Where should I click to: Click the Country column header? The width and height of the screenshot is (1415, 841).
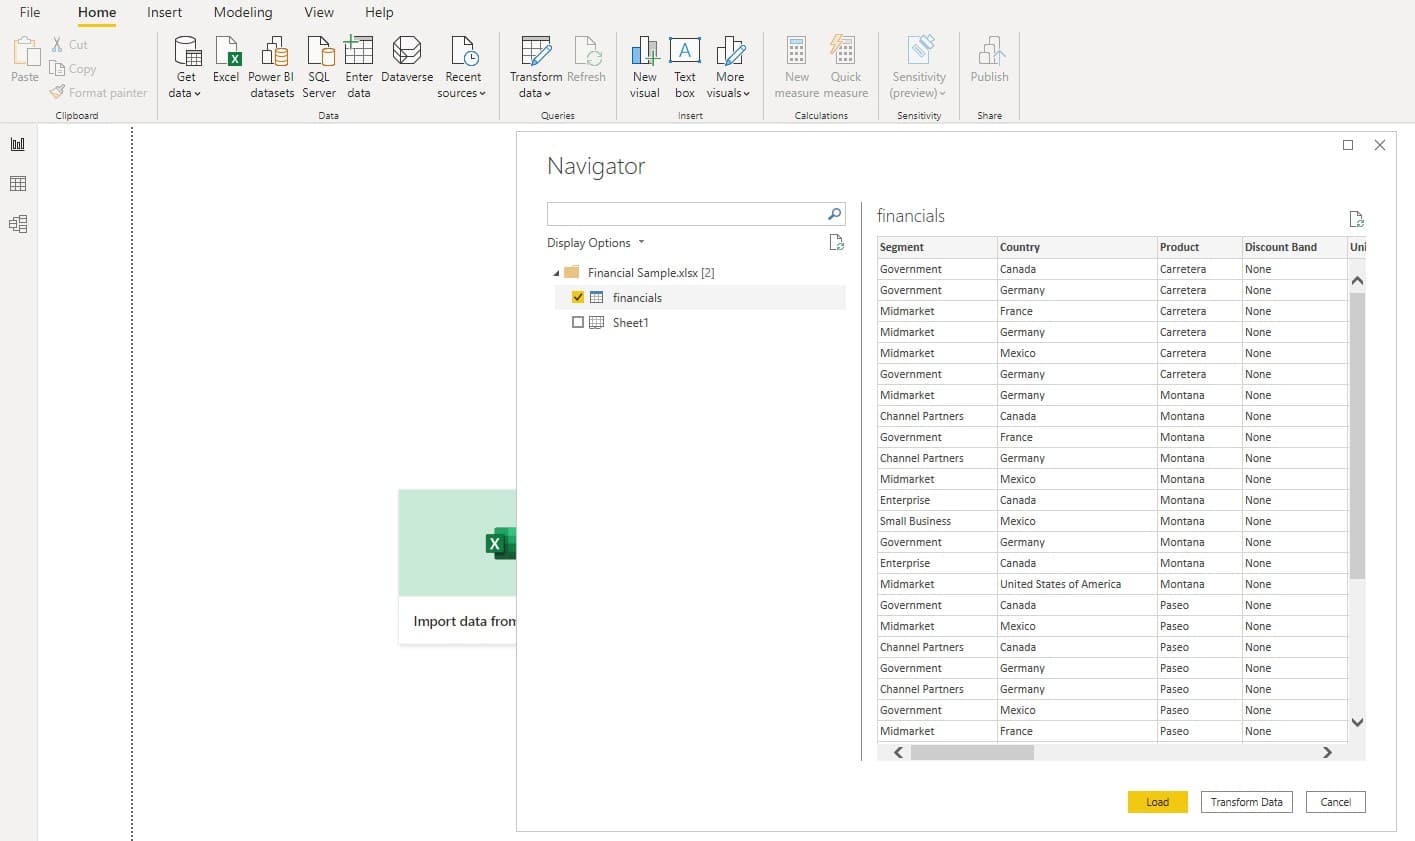click(x=1077, y=247)
